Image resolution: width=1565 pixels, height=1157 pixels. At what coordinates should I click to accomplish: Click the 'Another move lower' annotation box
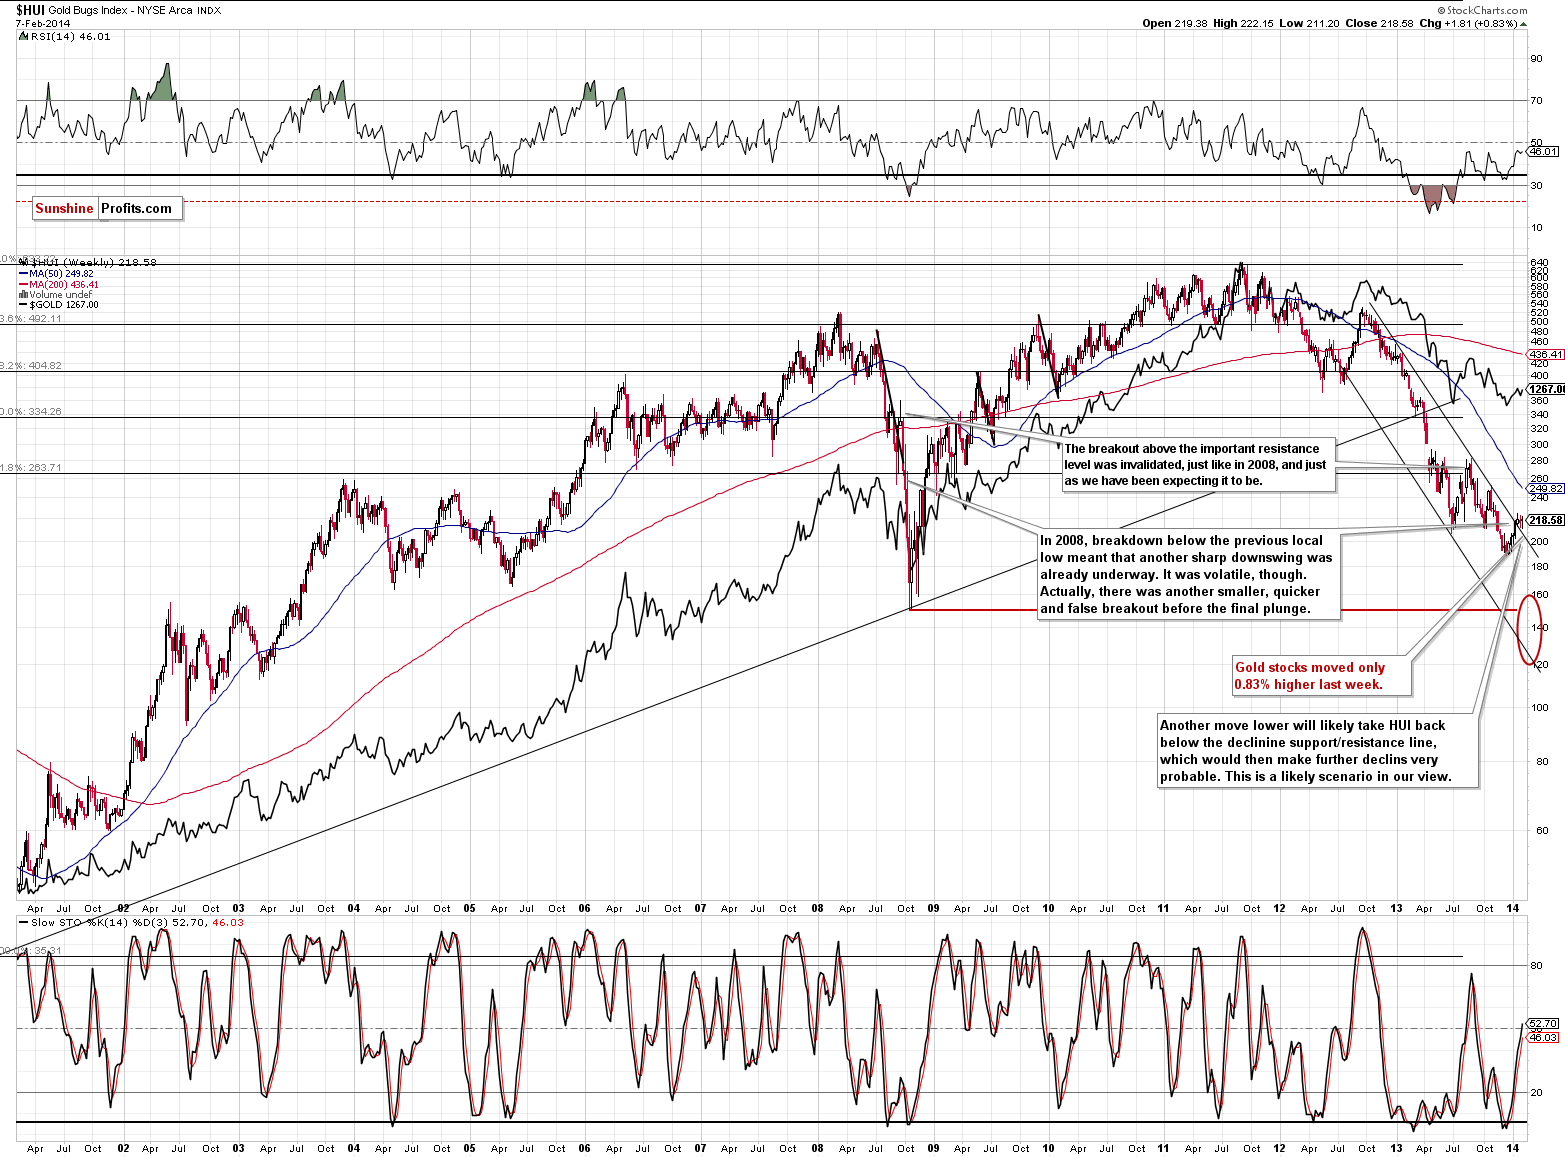pyautogui.click(x=1317, y=751)
